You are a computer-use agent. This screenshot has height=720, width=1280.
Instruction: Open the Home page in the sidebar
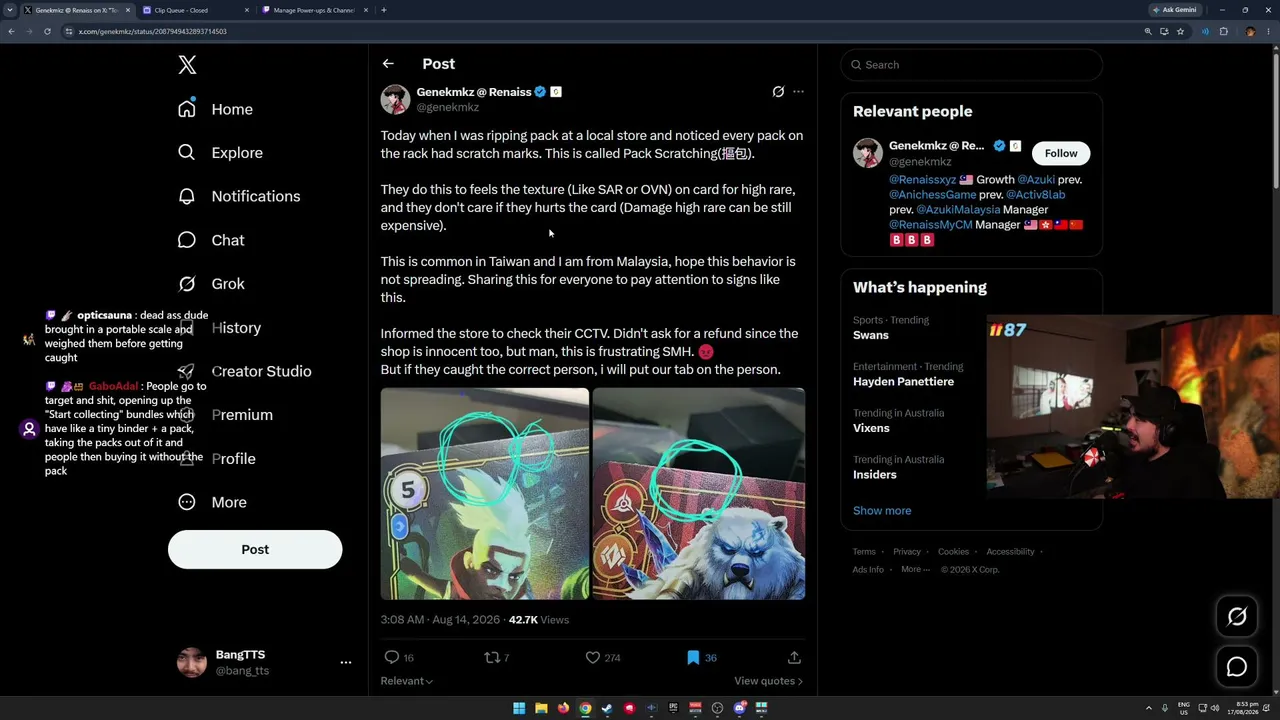(215, 109)
